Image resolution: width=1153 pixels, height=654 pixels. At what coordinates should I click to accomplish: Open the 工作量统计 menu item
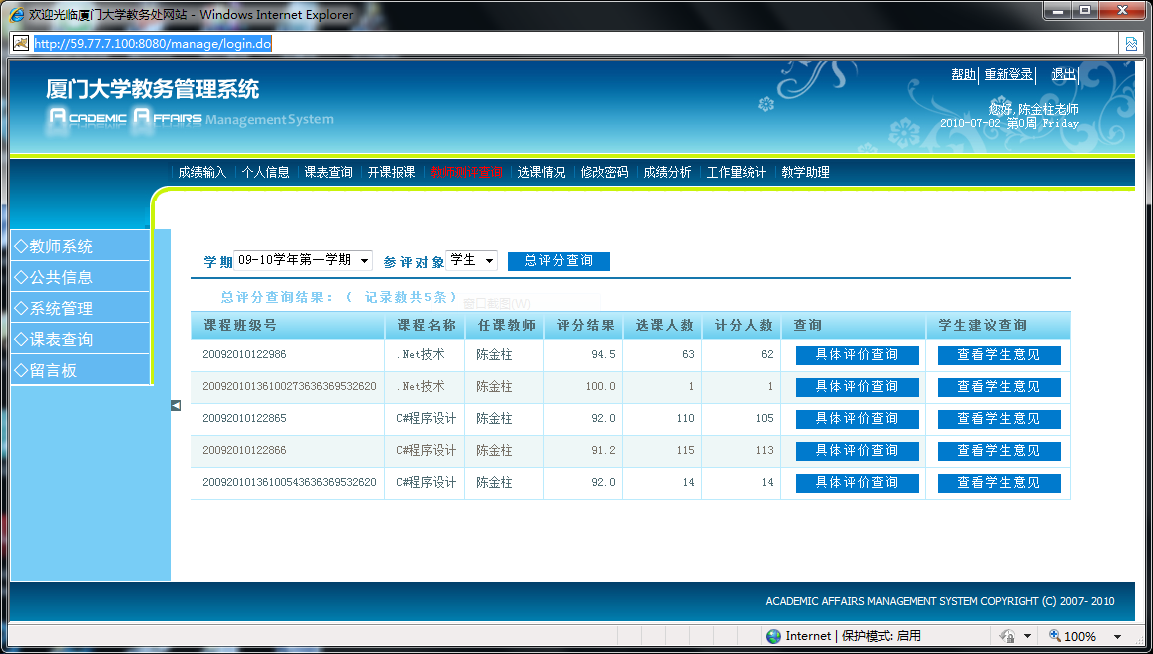[x=736, y=172]
